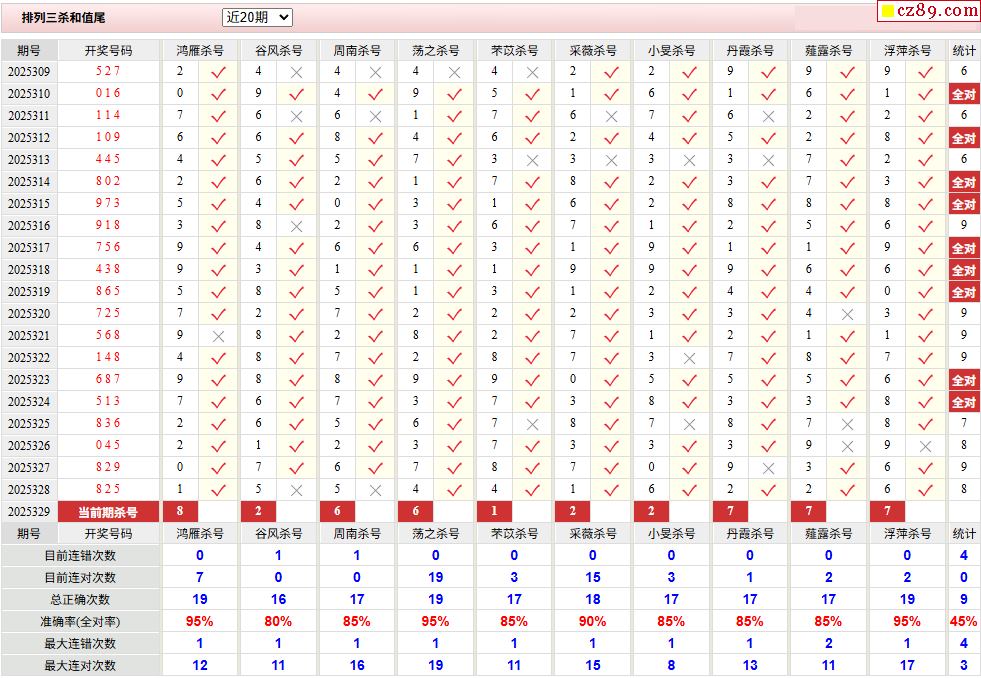Click the 准确率(全对率) row label
Viewport: 981px width, 678px height.
(x=80, y=622)
